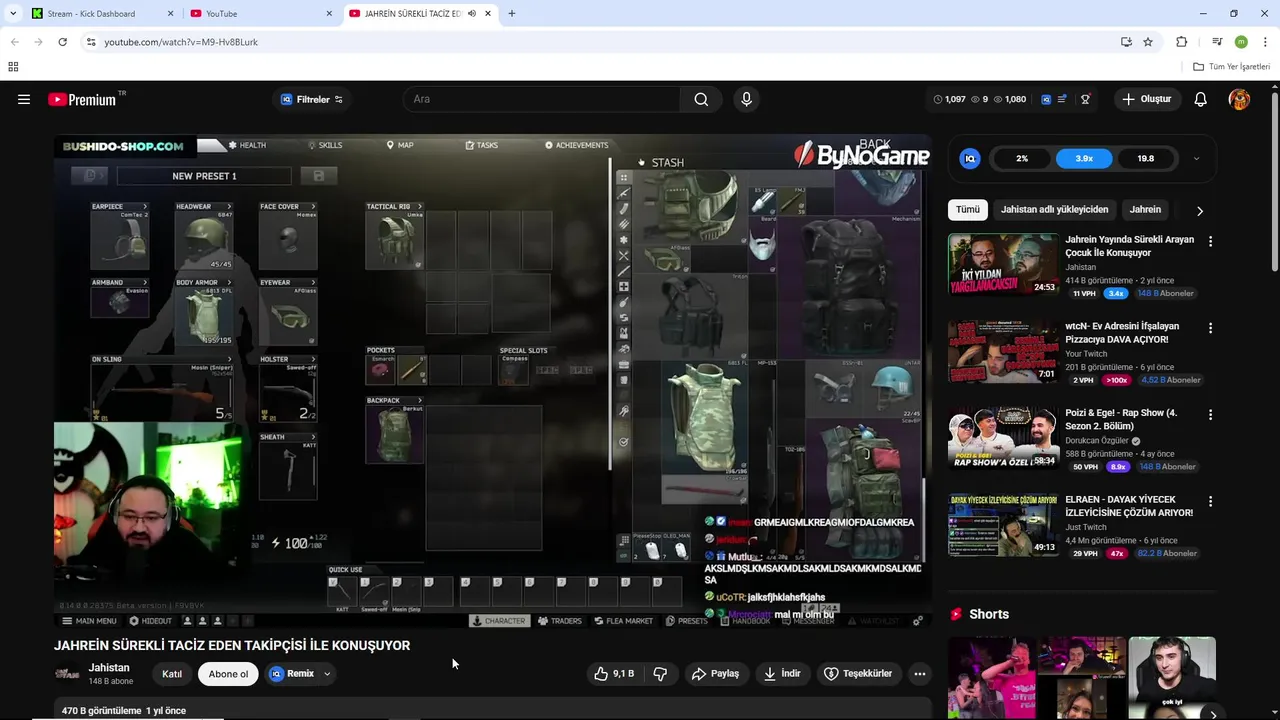Image resolution: width=1280 pixels, height=720 pixels.
Task: Switch to the YouTube browser tab
Action: (x=260, y=14)
